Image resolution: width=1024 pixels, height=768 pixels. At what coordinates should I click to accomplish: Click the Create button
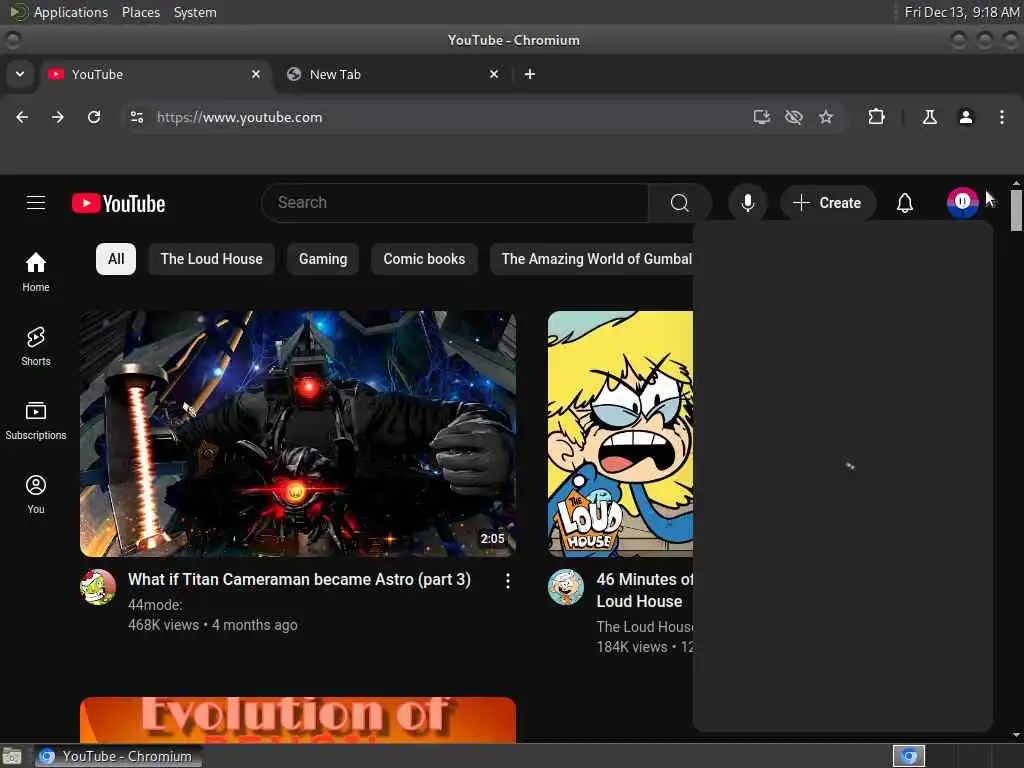(x=827, y=203)
